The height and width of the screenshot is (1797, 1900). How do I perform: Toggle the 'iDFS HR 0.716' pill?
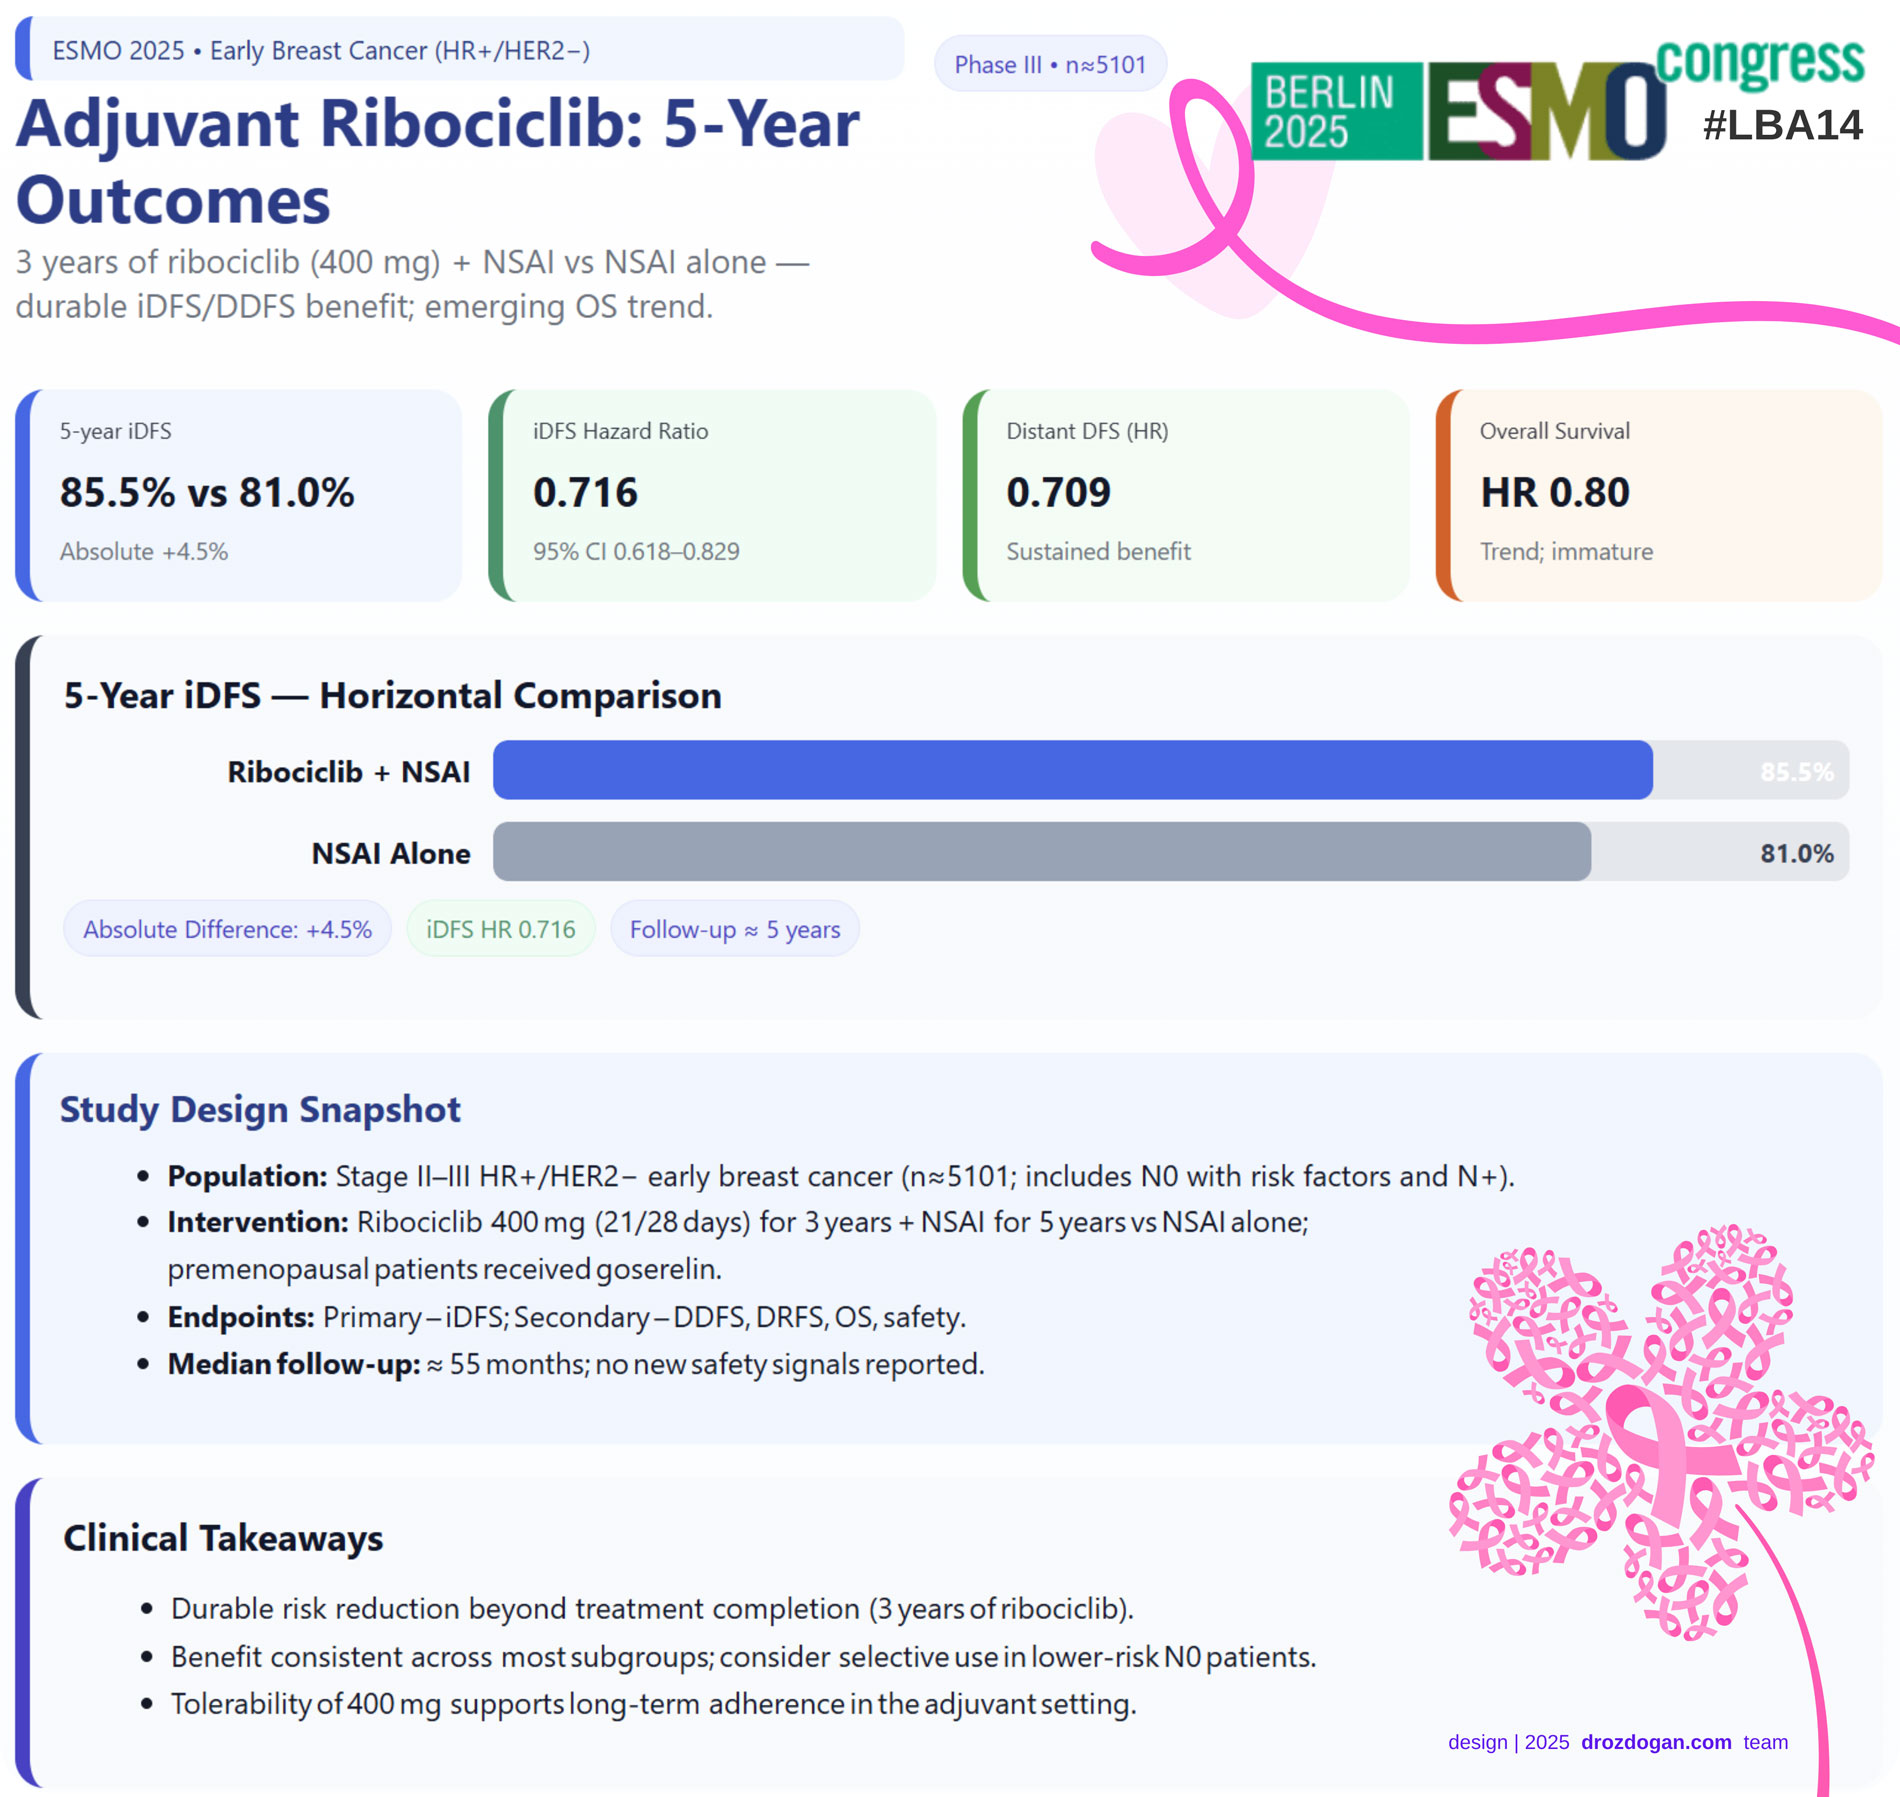click(x=500, y=929)
